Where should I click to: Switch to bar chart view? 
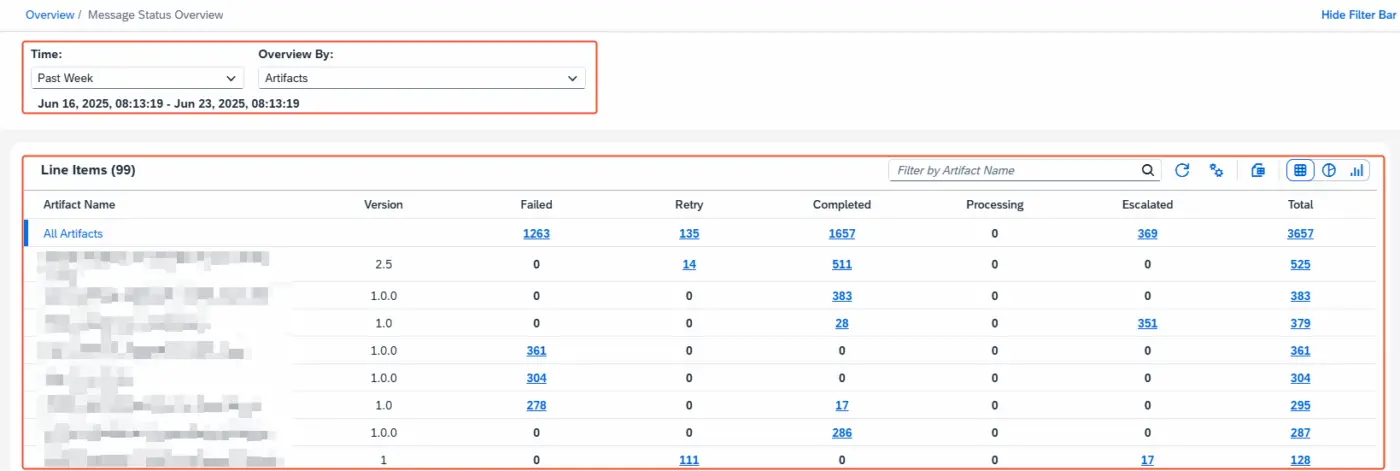(1357, 171)
